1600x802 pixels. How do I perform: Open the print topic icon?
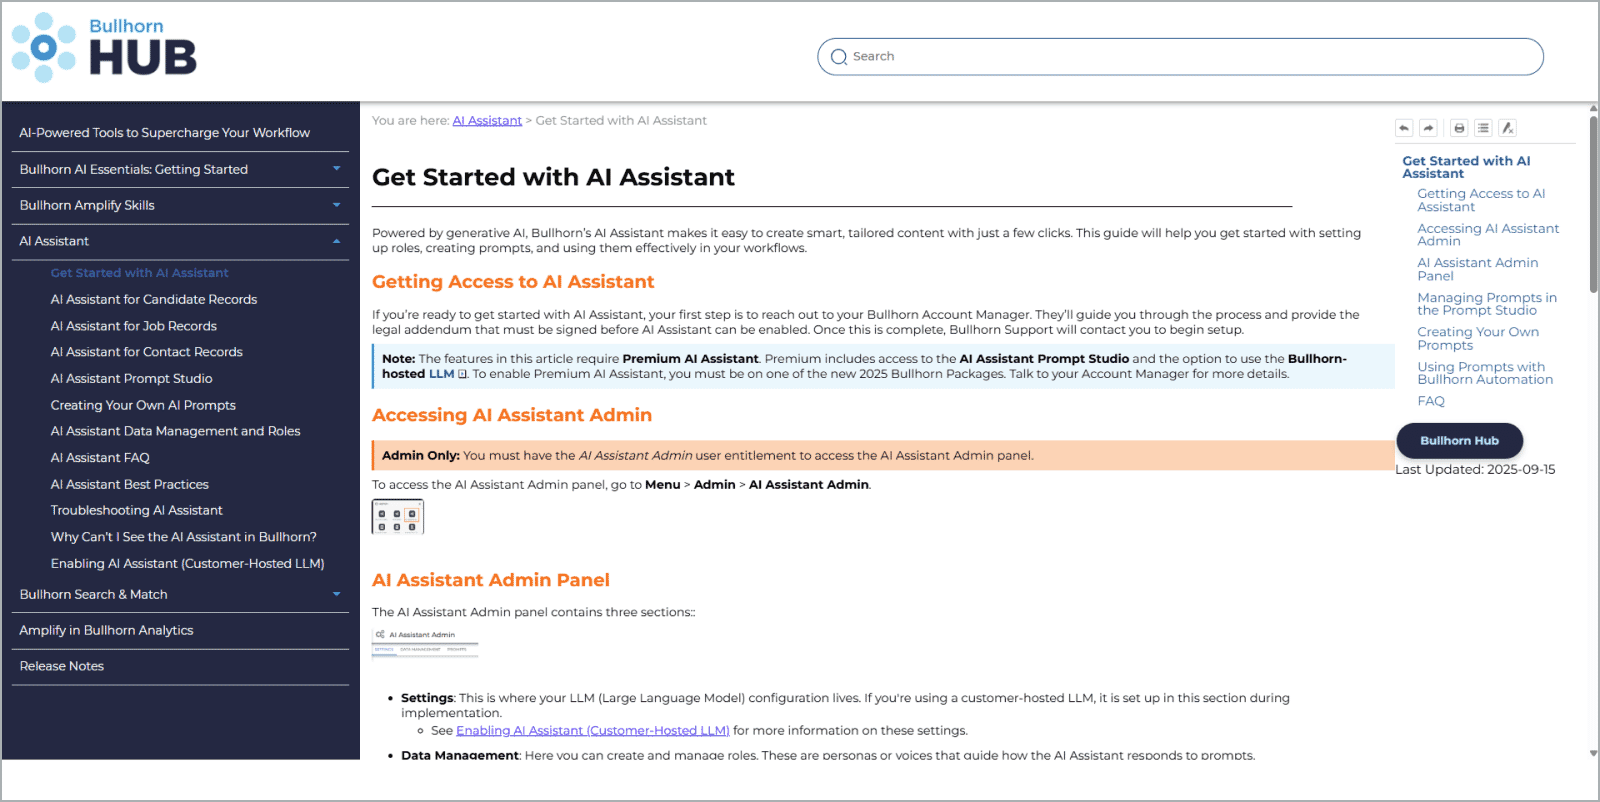click(1458, 128)
